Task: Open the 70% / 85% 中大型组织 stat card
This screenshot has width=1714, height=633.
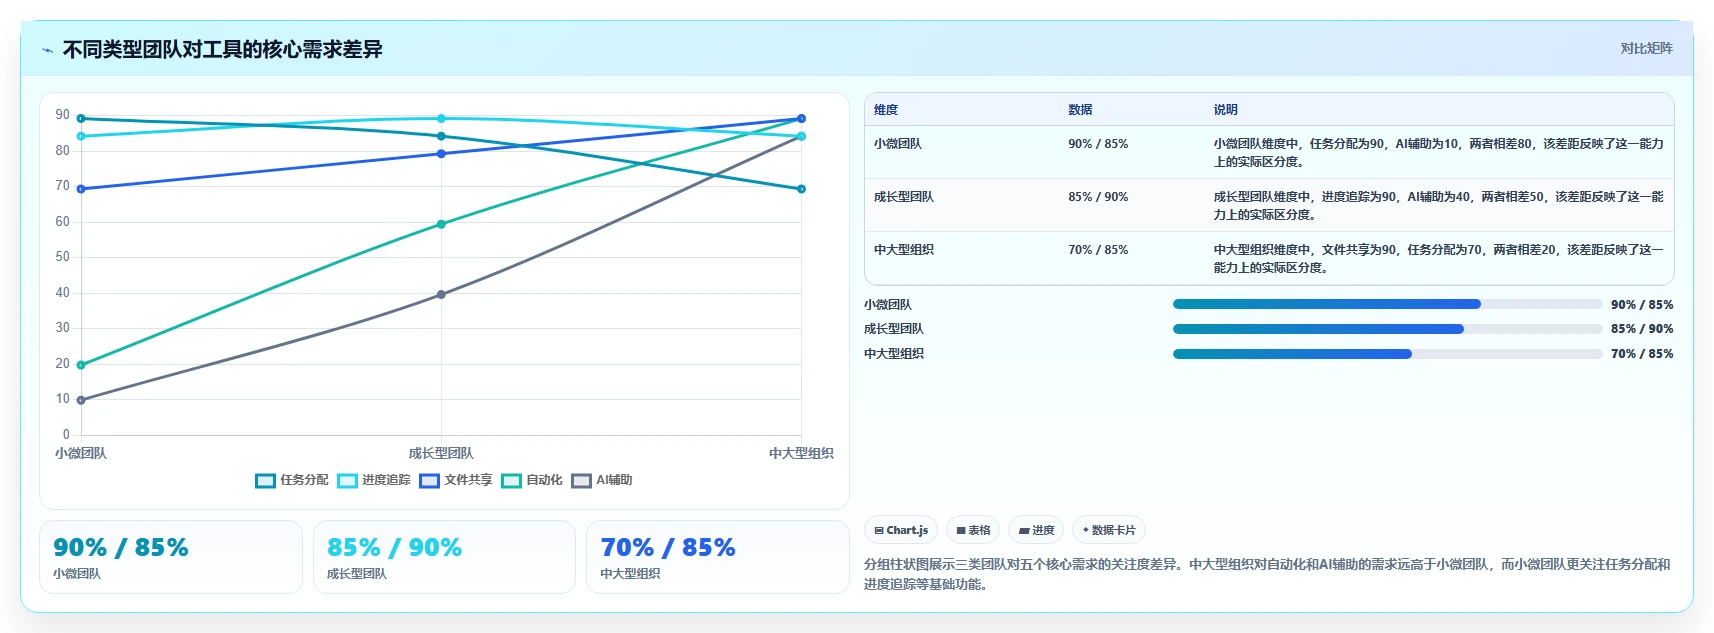Action: (718, 557)
